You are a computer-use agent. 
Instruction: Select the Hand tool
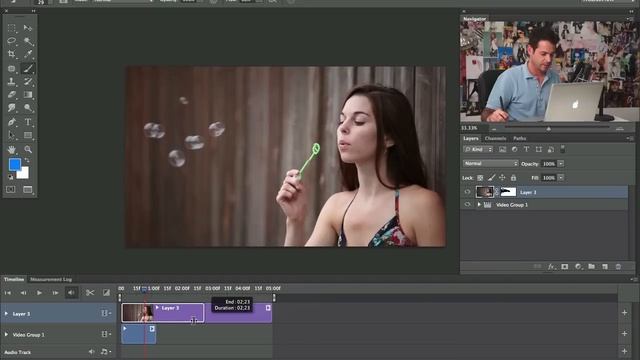(x=11, y=149)
